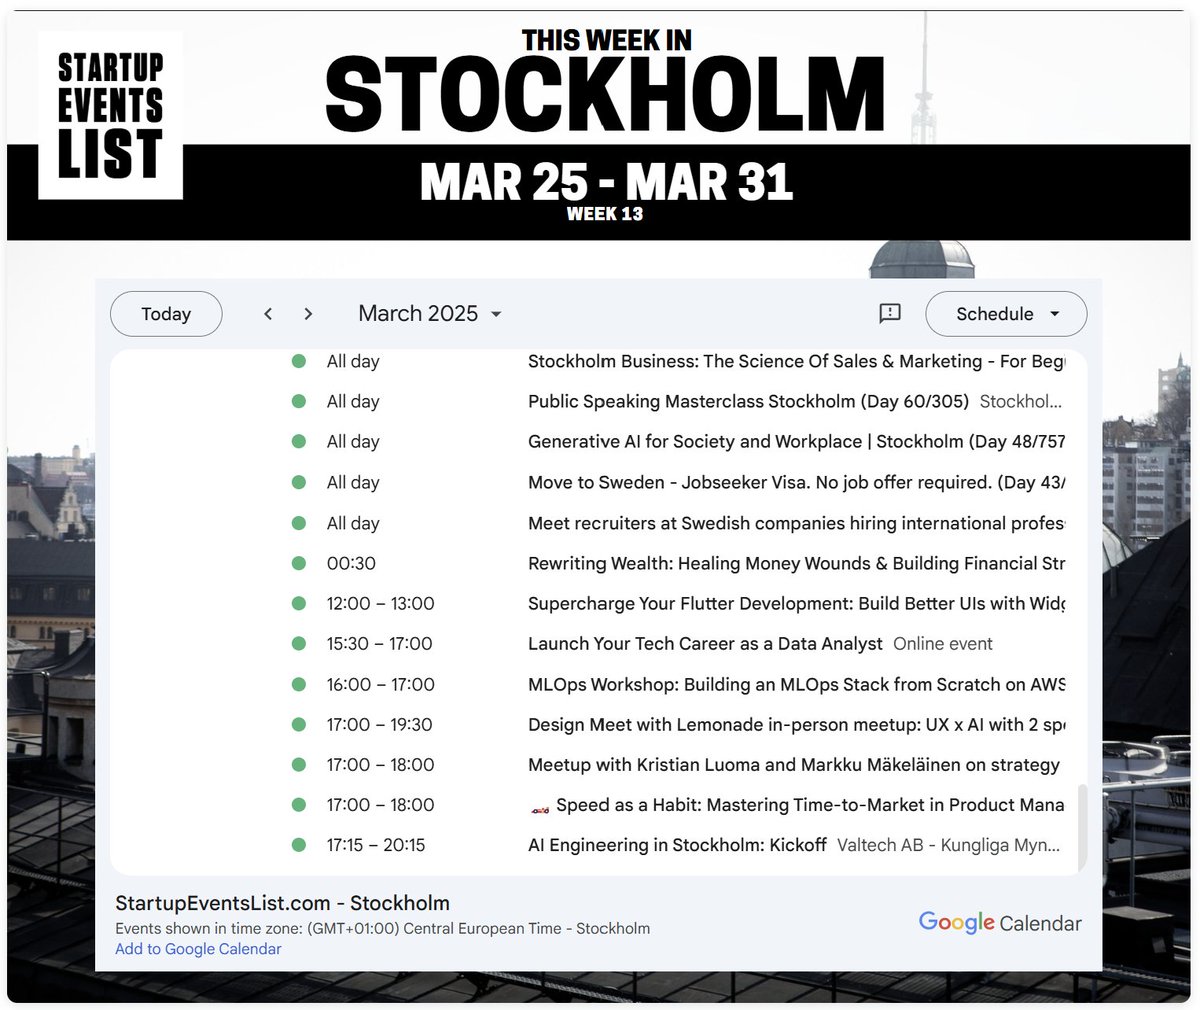Click green dot beside 15:30 – 17:00
The height and width of the screenshot is (1010, 1200).
click(x=298, y=644)
